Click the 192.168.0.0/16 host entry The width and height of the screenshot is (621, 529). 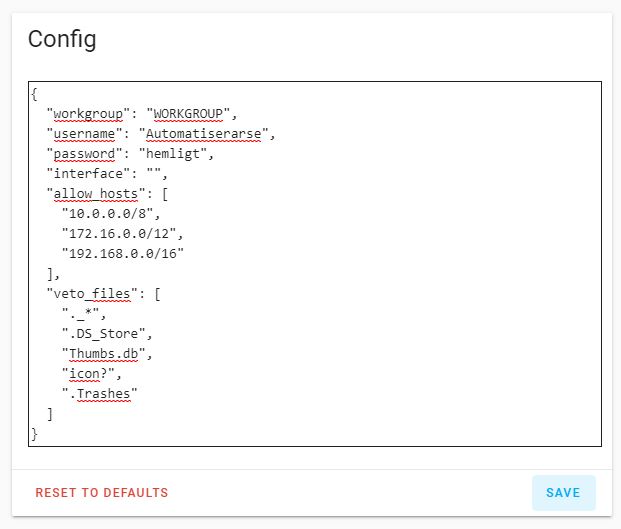point(123,253)
